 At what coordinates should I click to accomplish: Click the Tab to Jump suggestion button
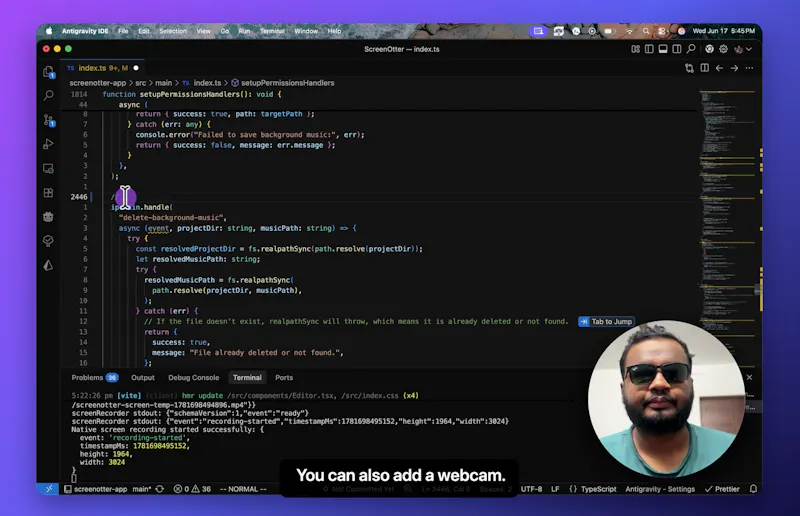pyautogui.click(x=606, y=322)
